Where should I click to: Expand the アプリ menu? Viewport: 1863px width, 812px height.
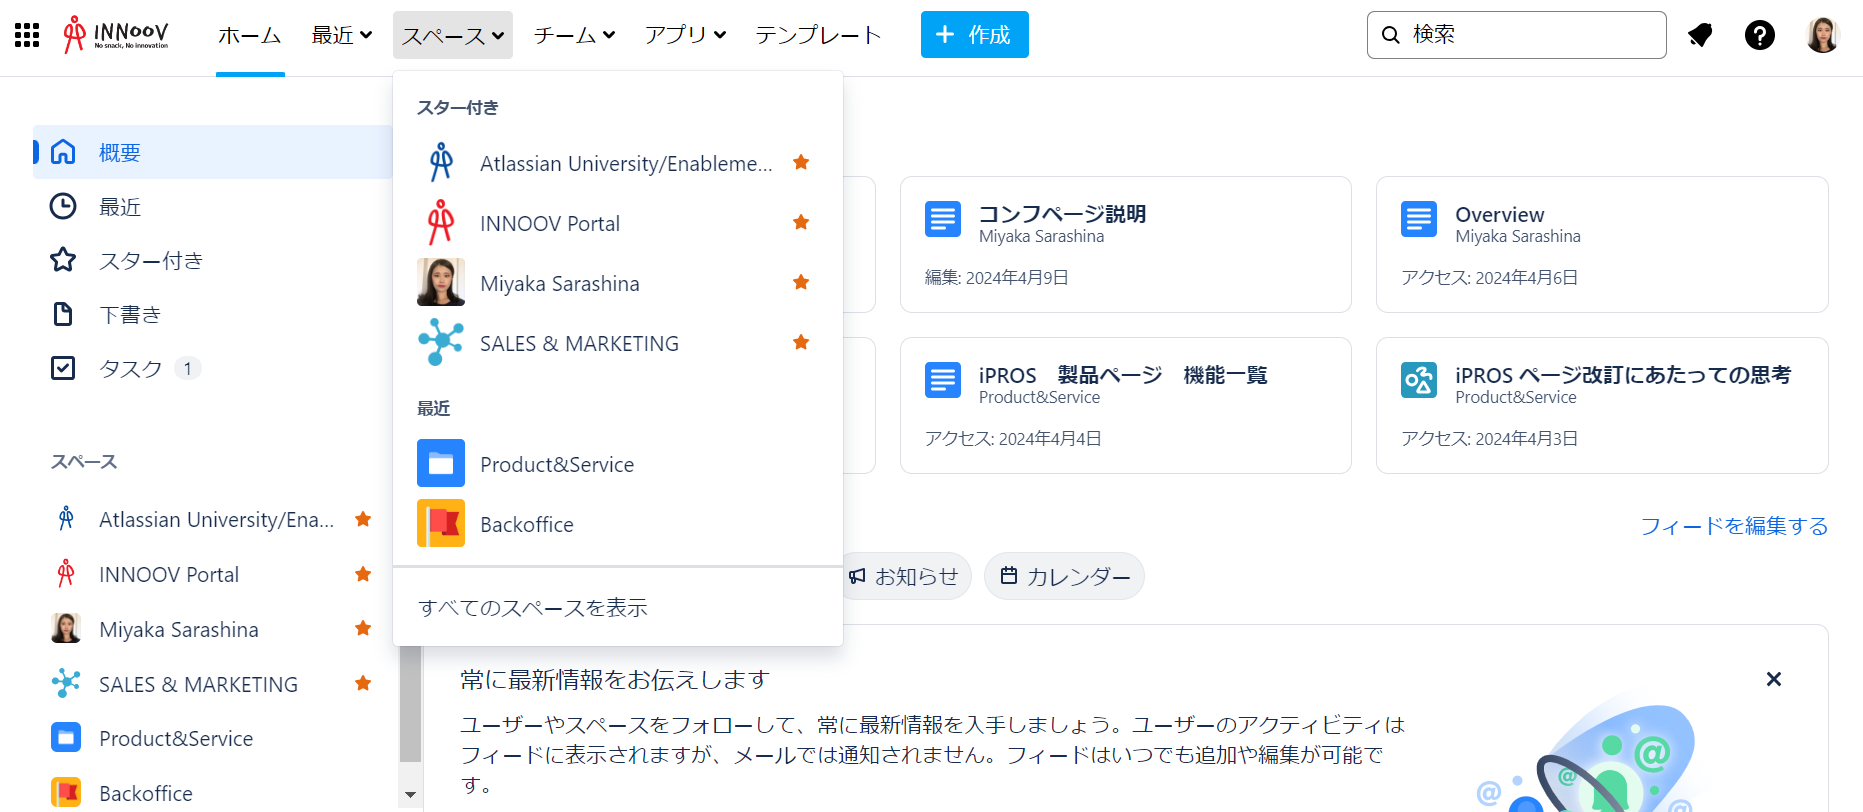pos(685,35)
